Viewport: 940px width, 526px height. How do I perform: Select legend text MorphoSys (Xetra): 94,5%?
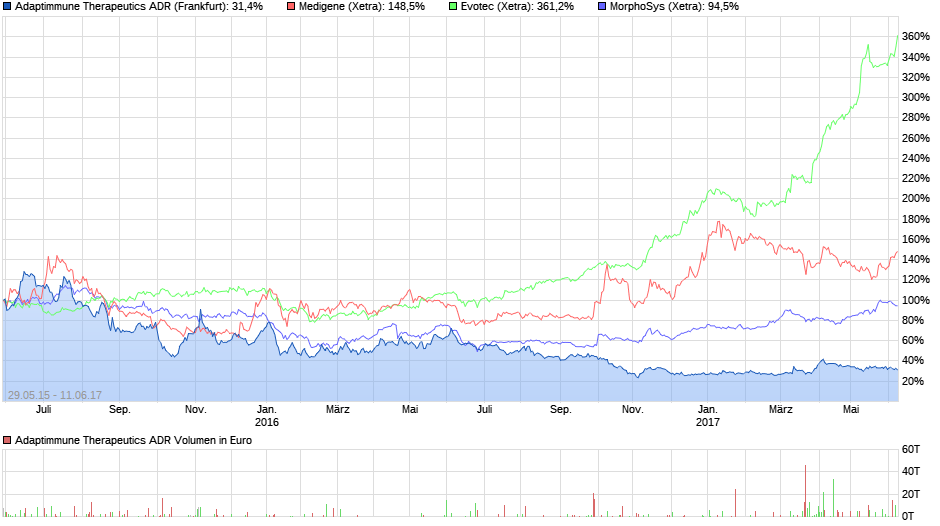[x=674, y=7]
